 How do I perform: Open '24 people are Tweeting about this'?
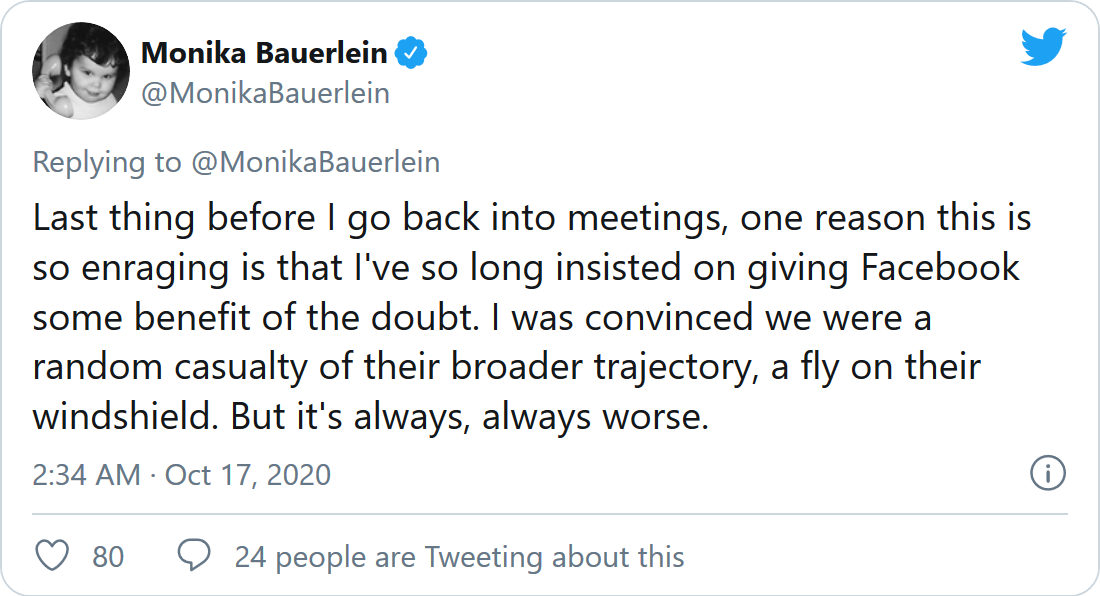pos(459,557)
